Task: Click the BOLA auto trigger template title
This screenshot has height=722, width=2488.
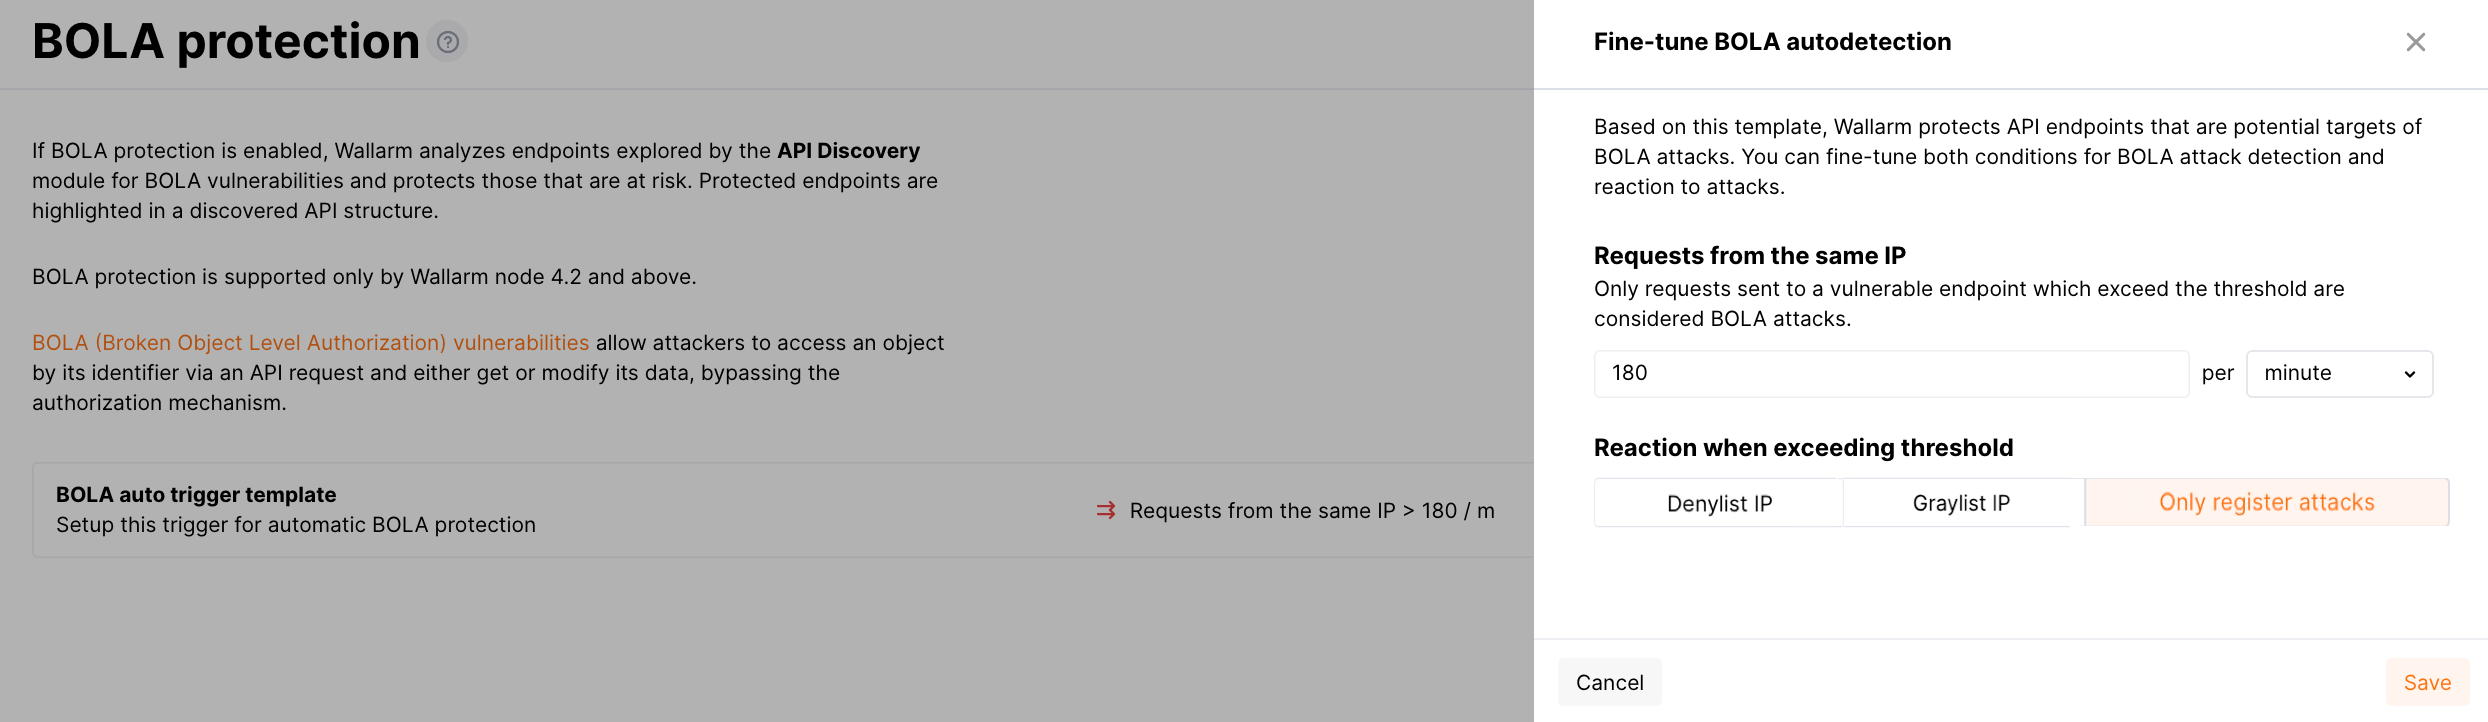Action: (196, 495)
